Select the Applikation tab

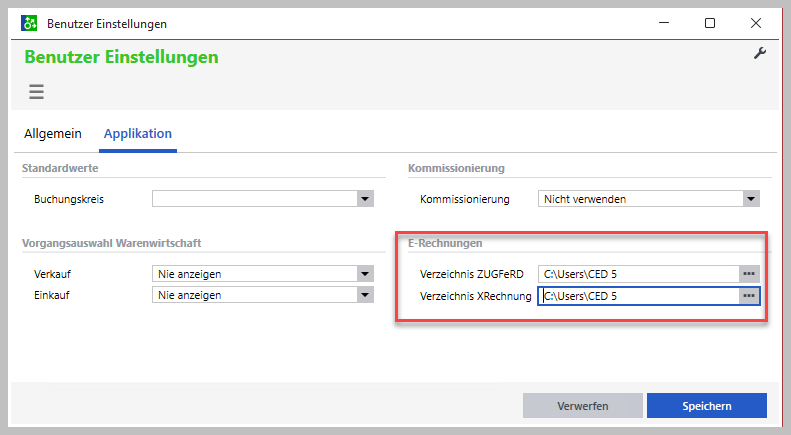[x=138, y=134]
